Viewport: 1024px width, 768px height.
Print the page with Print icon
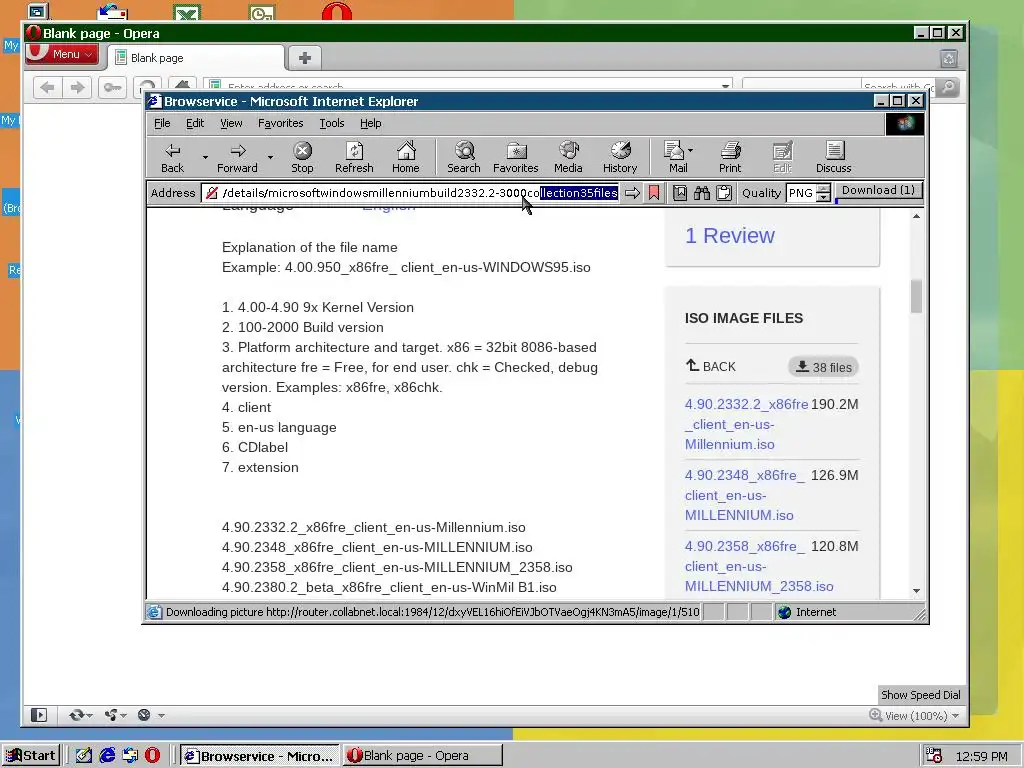[730, 157]
